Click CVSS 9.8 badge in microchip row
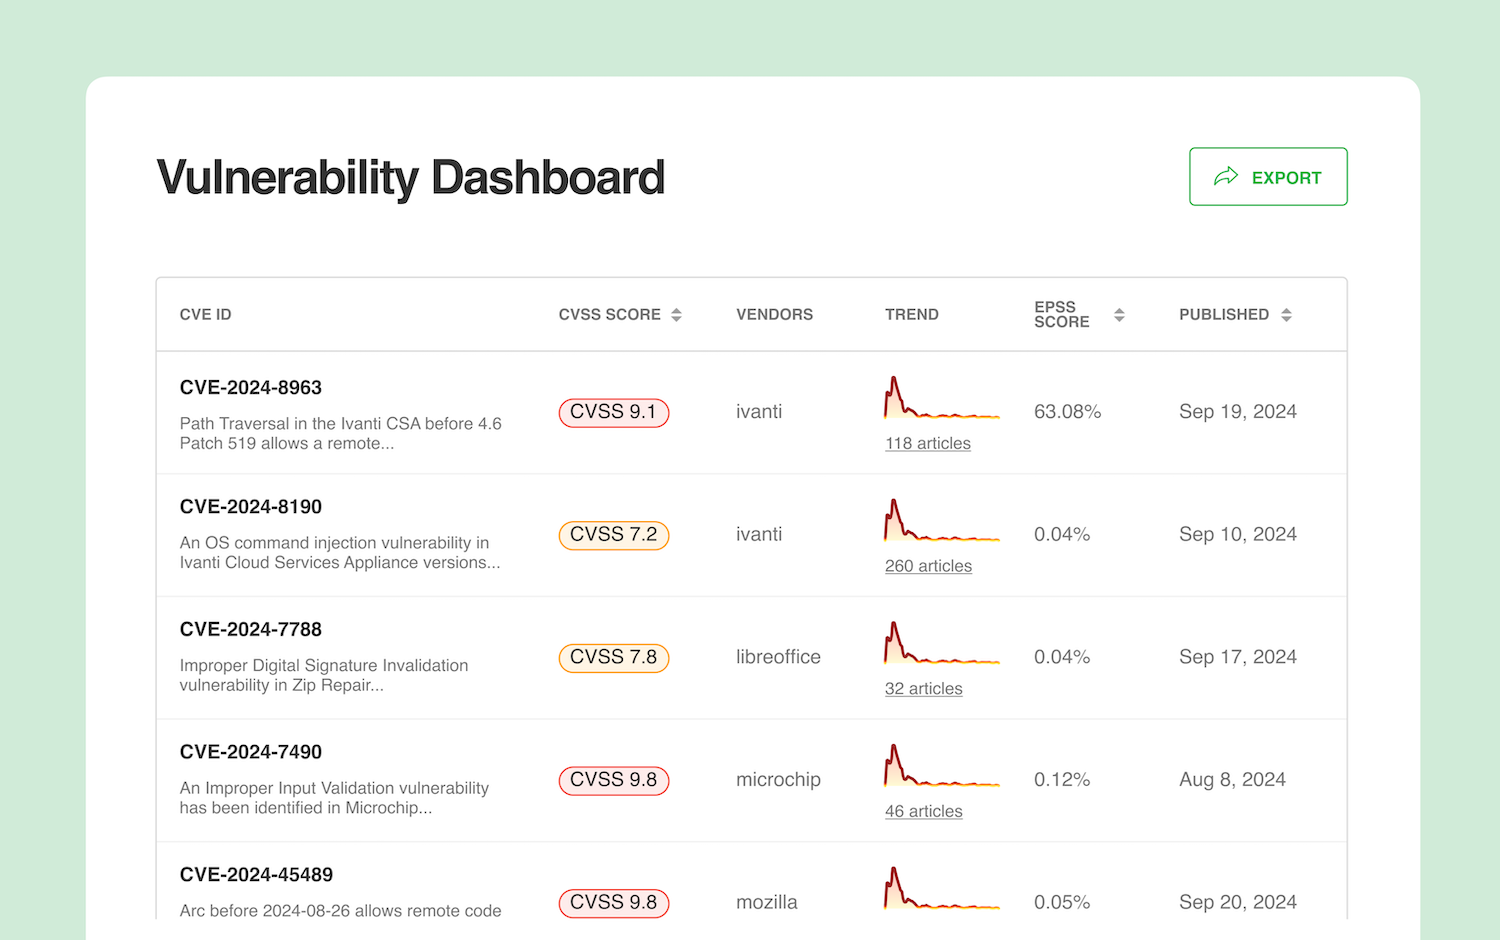Image resolution: width=1500 pixels, height=940 pixels. (614, 780)
